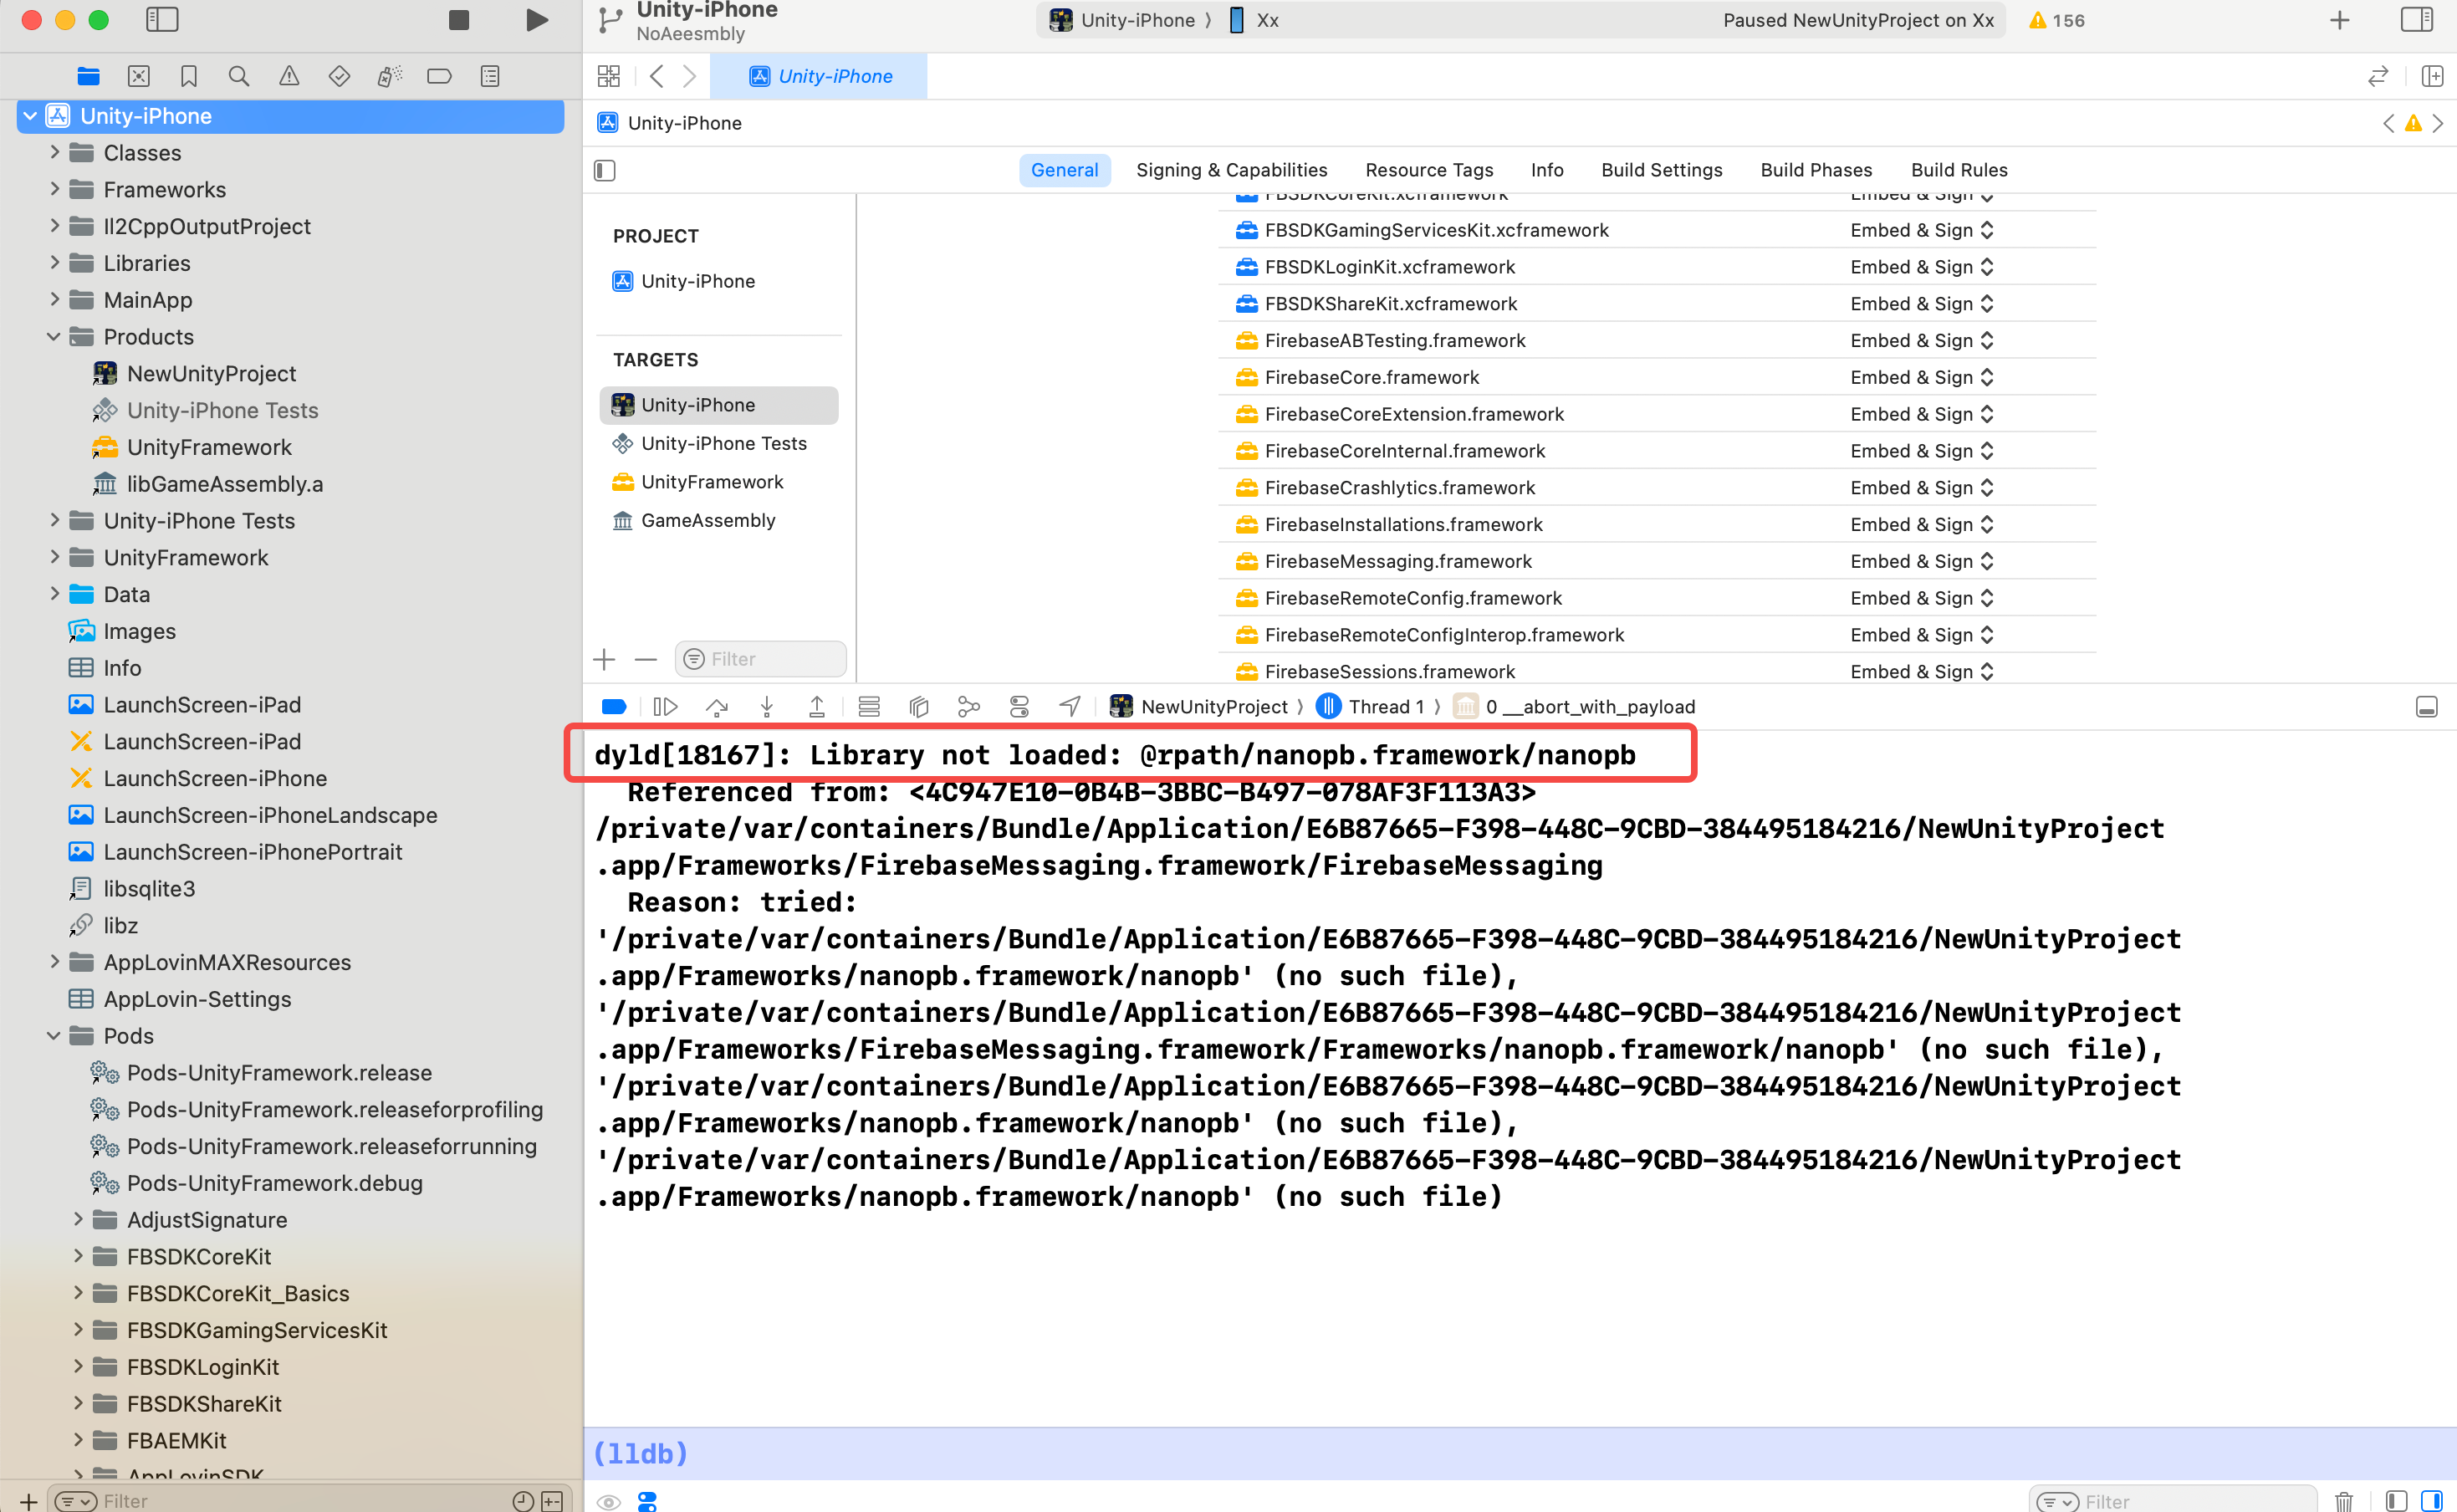Screen dimensions: 2457x1512
Task: Open the Breakpoint navigator icon
Action: click(x=439, y=76)
